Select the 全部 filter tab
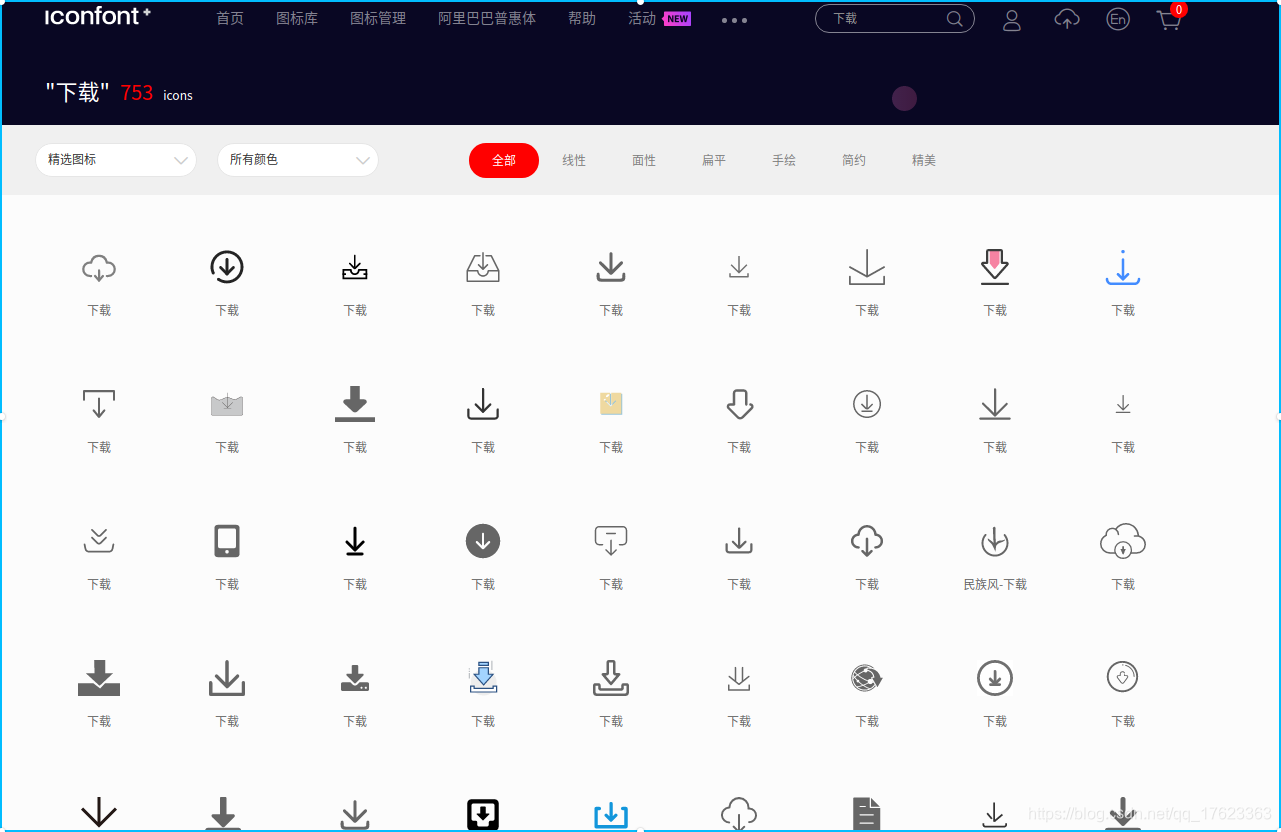The height and width of the screenshot is (832, 1281). click(x=504, y=160)
